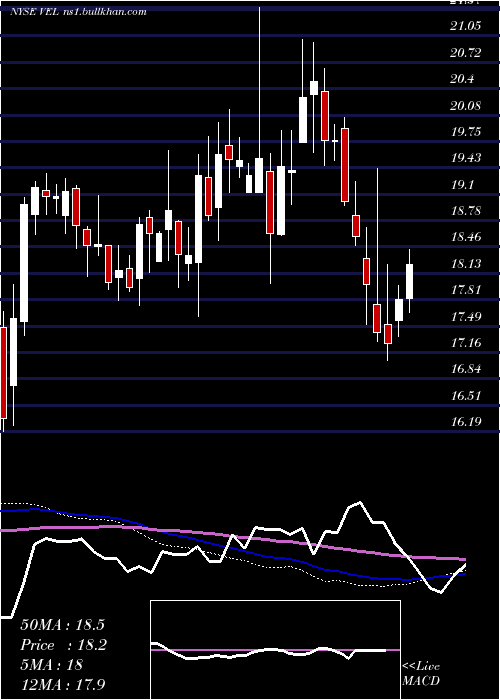Screen dimensions: 500x700
Task: Click the 20.72 price axis label
Action: coord(466,53)
